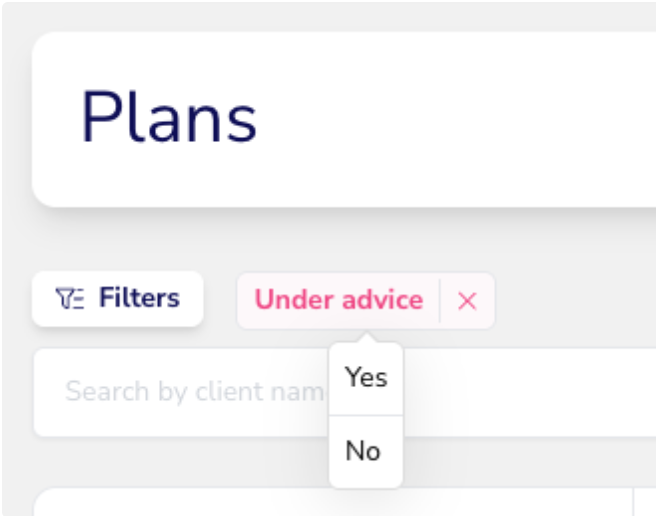Collapse options by clicking Under advice chip
656x516 pixels.
pos(339,301)
